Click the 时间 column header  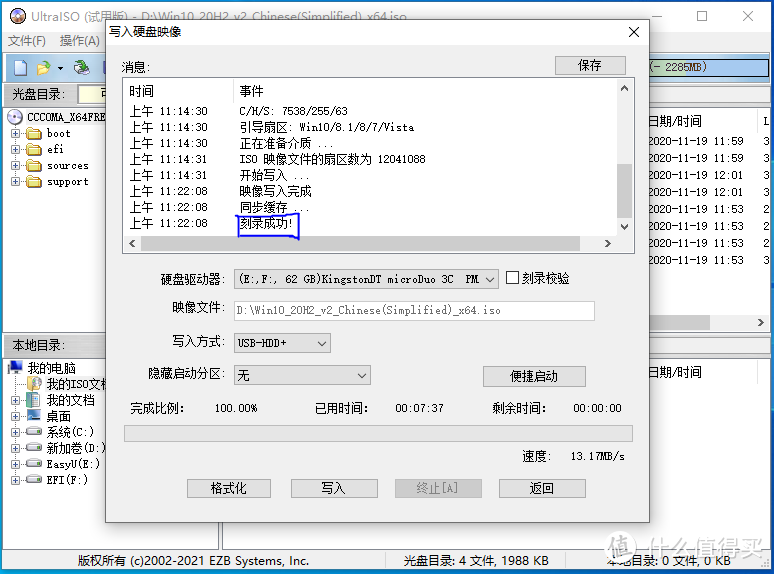(142, 91)
